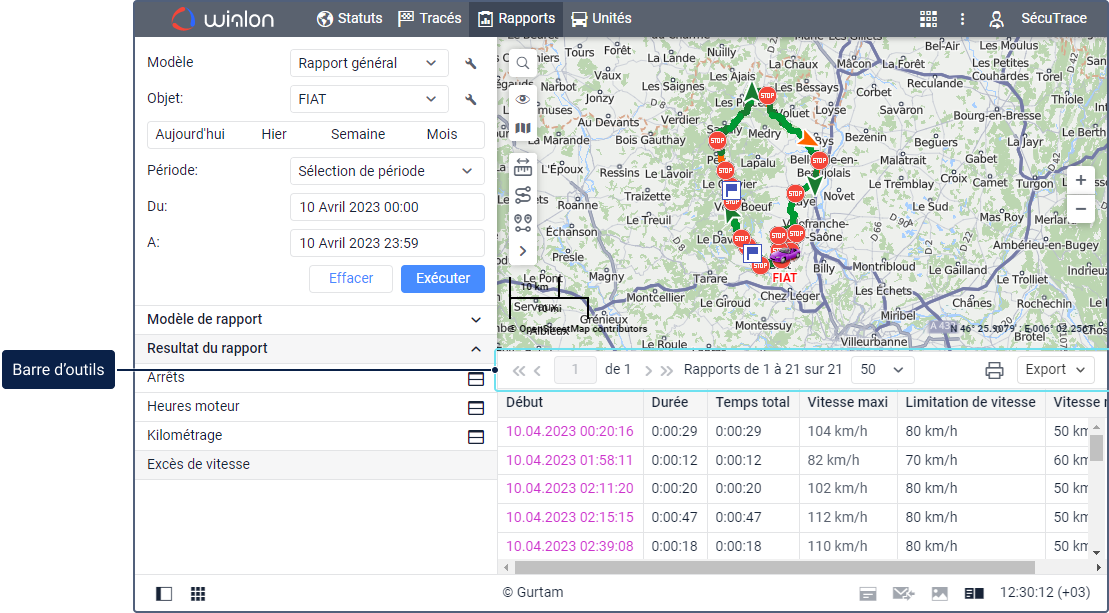The height and width of the screenshot is (613, 1109).
Task: Choose the Hier period shortcut
Action: [x=274, y=134]
